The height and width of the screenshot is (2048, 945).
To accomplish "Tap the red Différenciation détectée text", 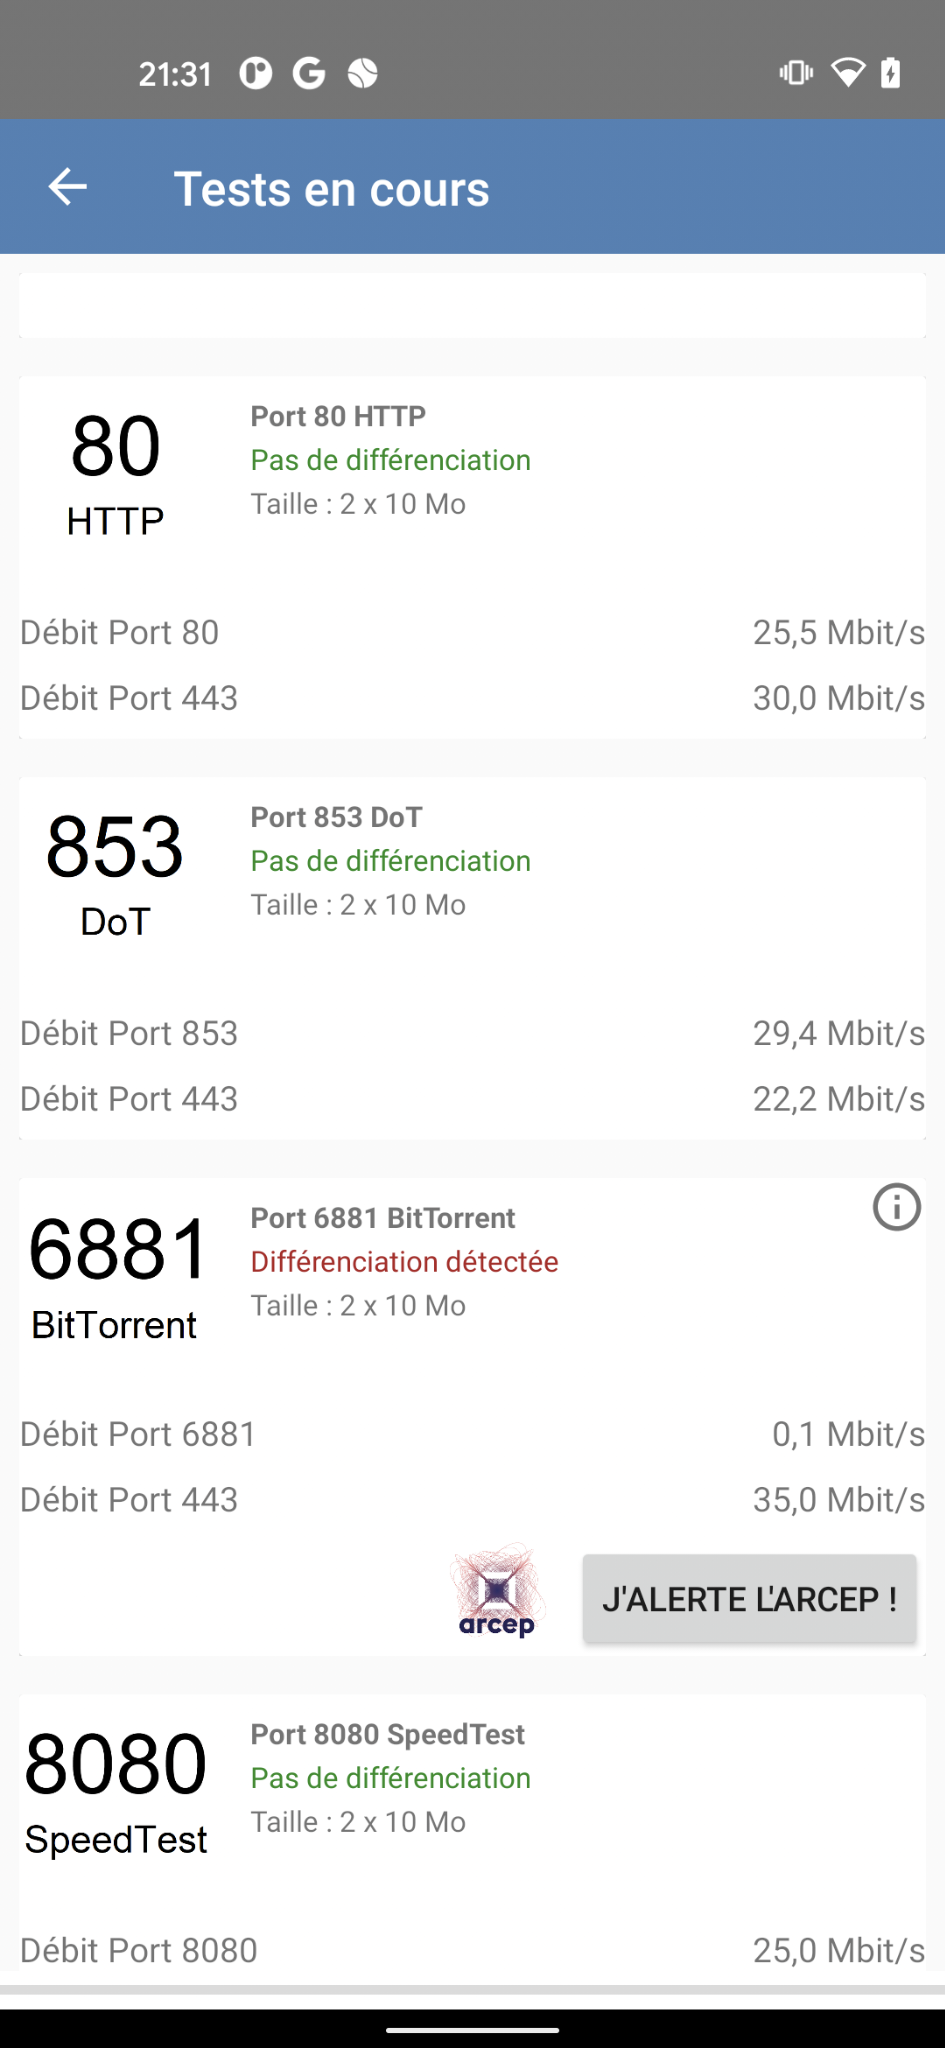I will (x=404, y=1262).
